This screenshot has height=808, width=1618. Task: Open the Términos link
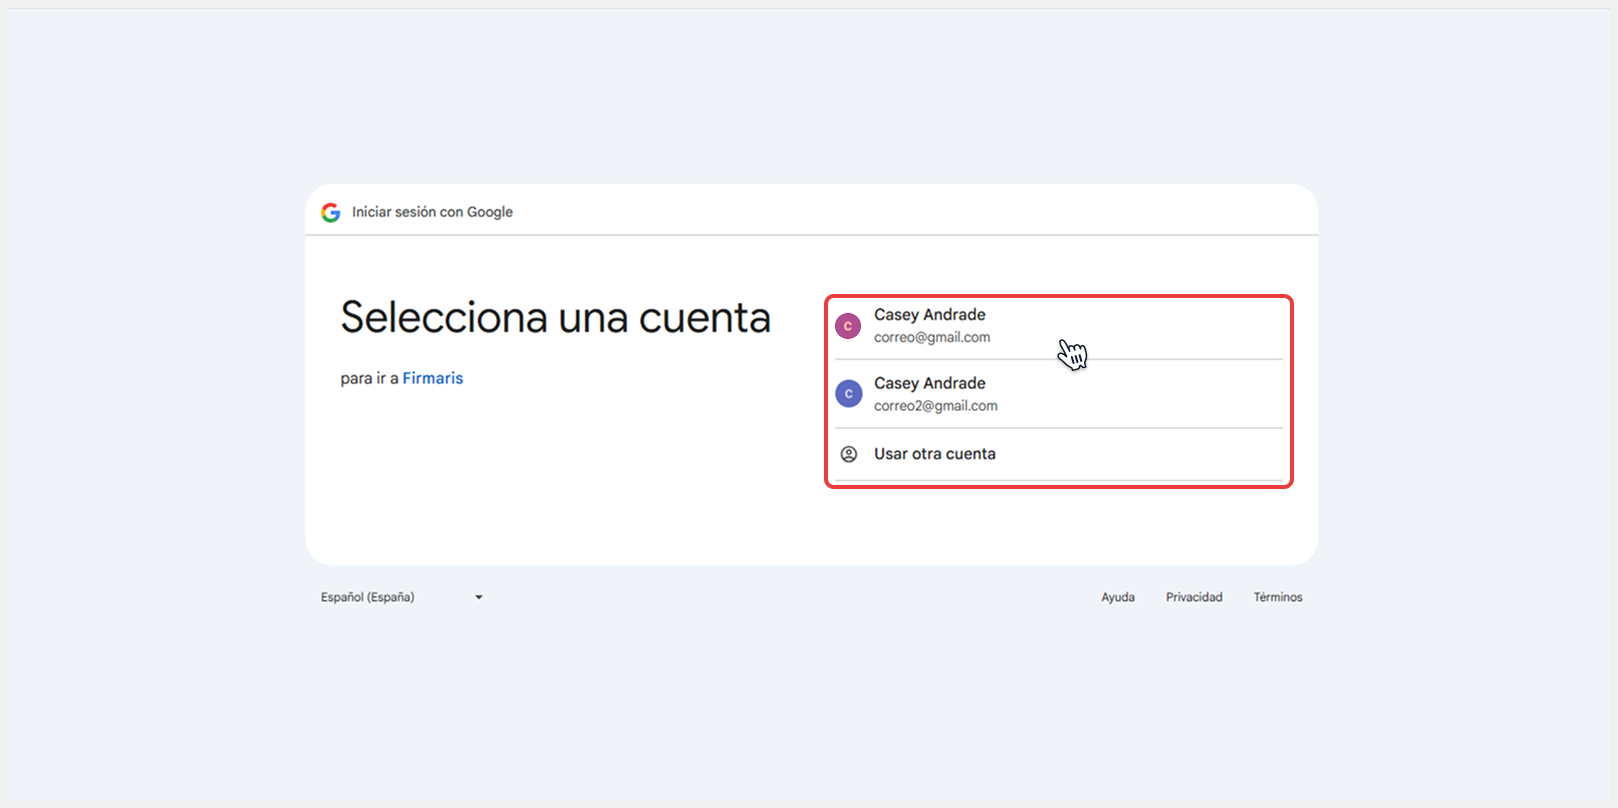[1277, 597]
